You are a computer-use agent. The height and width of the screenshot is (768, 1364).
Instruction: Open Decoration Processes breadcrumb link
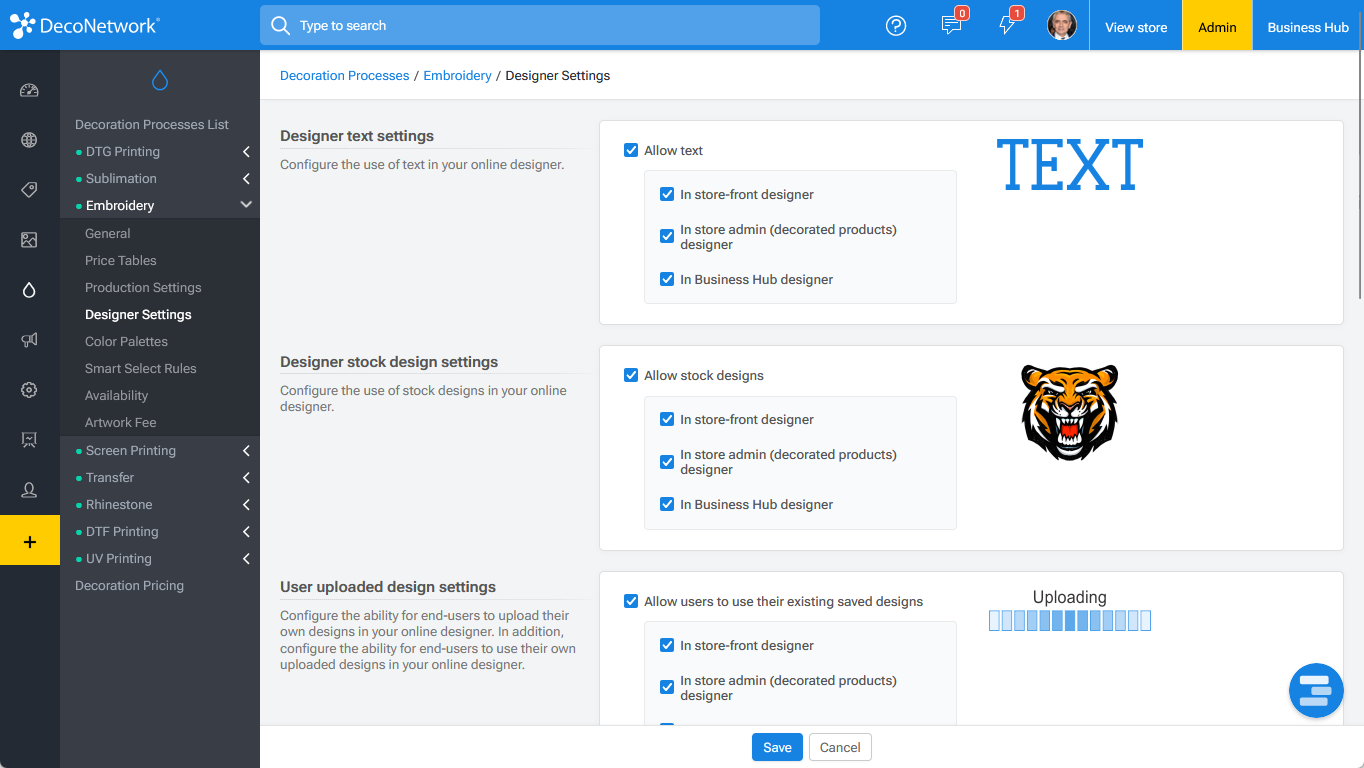click(x=345, y=75)
